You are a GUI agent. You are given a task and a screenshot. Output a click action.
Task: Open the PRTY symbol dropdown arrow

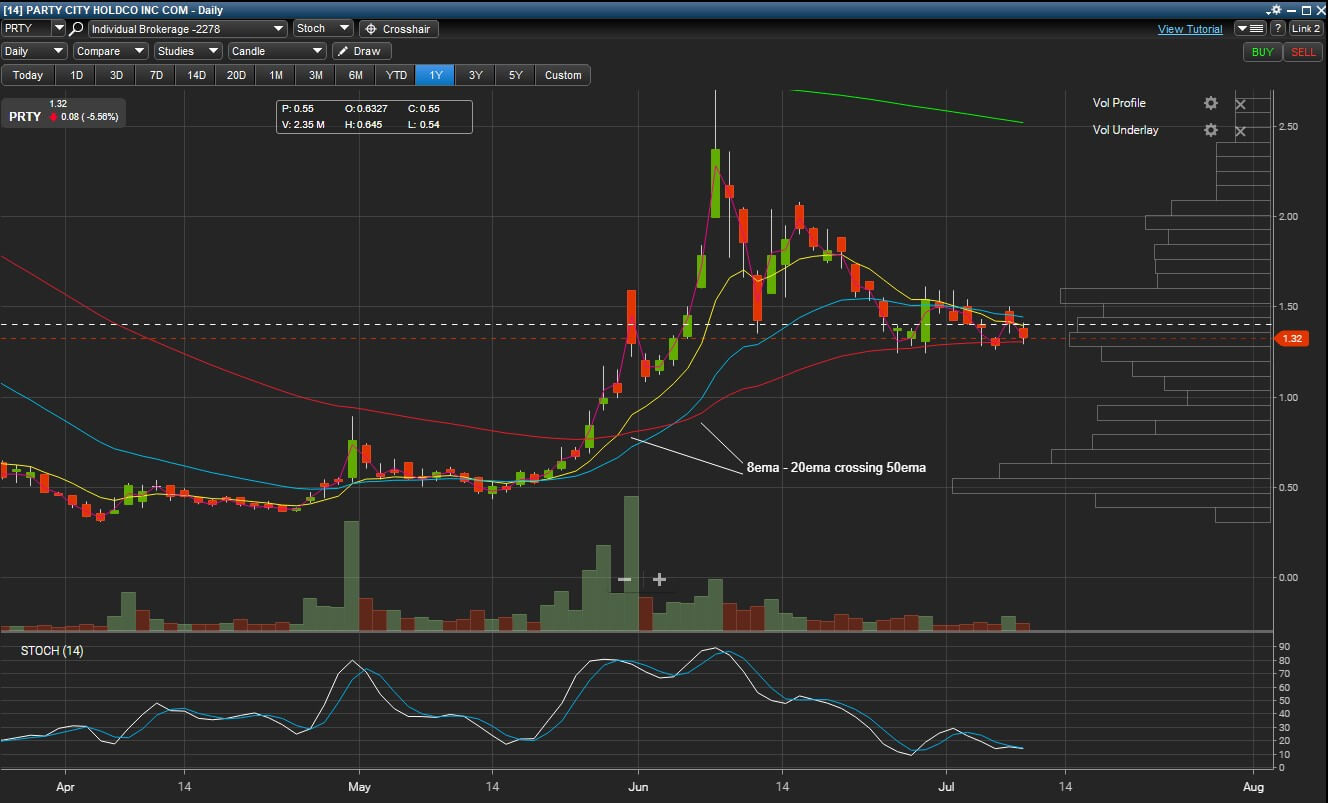coord(58,29)
